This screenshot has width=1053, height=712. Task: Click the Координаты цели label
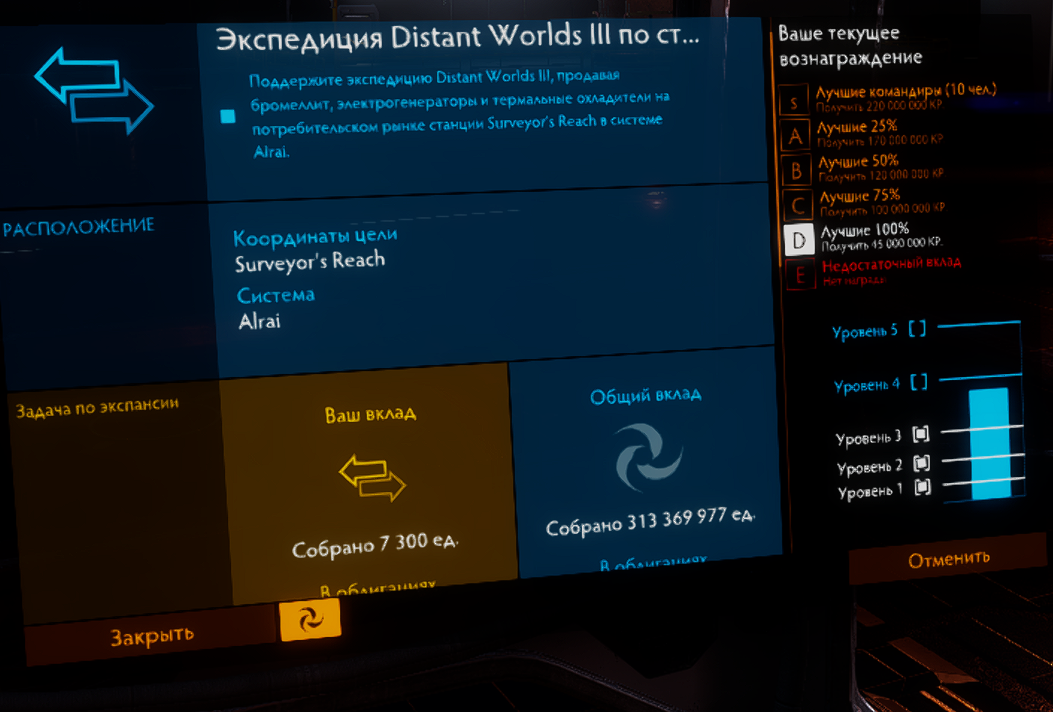315,236
